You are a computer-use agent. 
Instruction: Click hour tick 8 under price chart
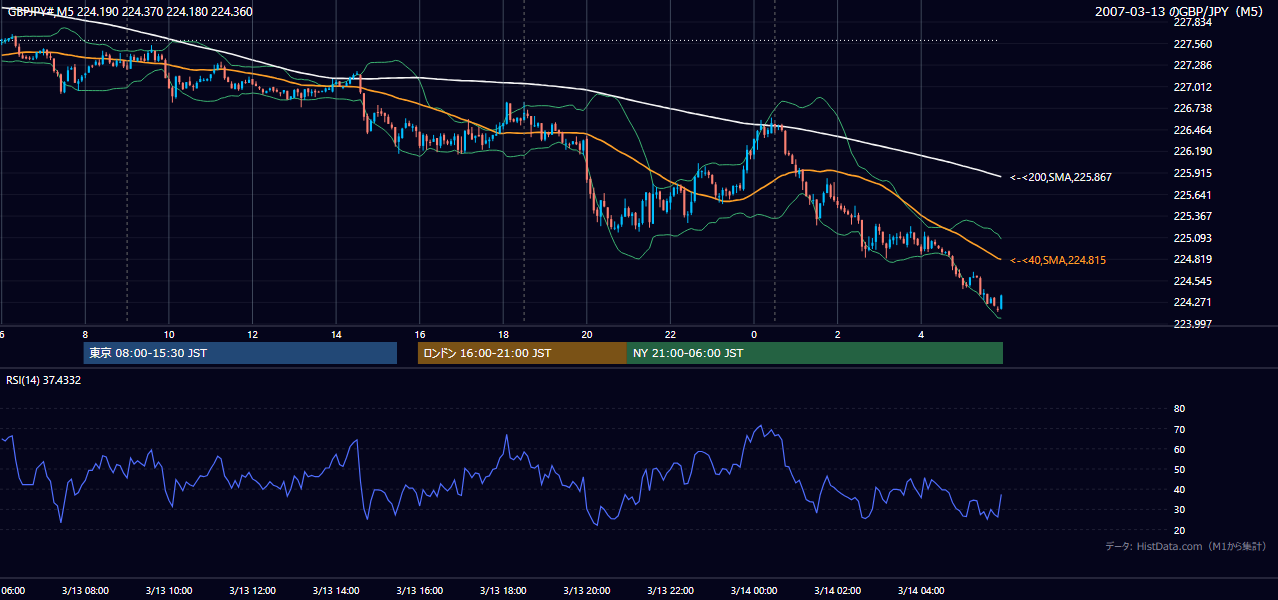point(85,334)
